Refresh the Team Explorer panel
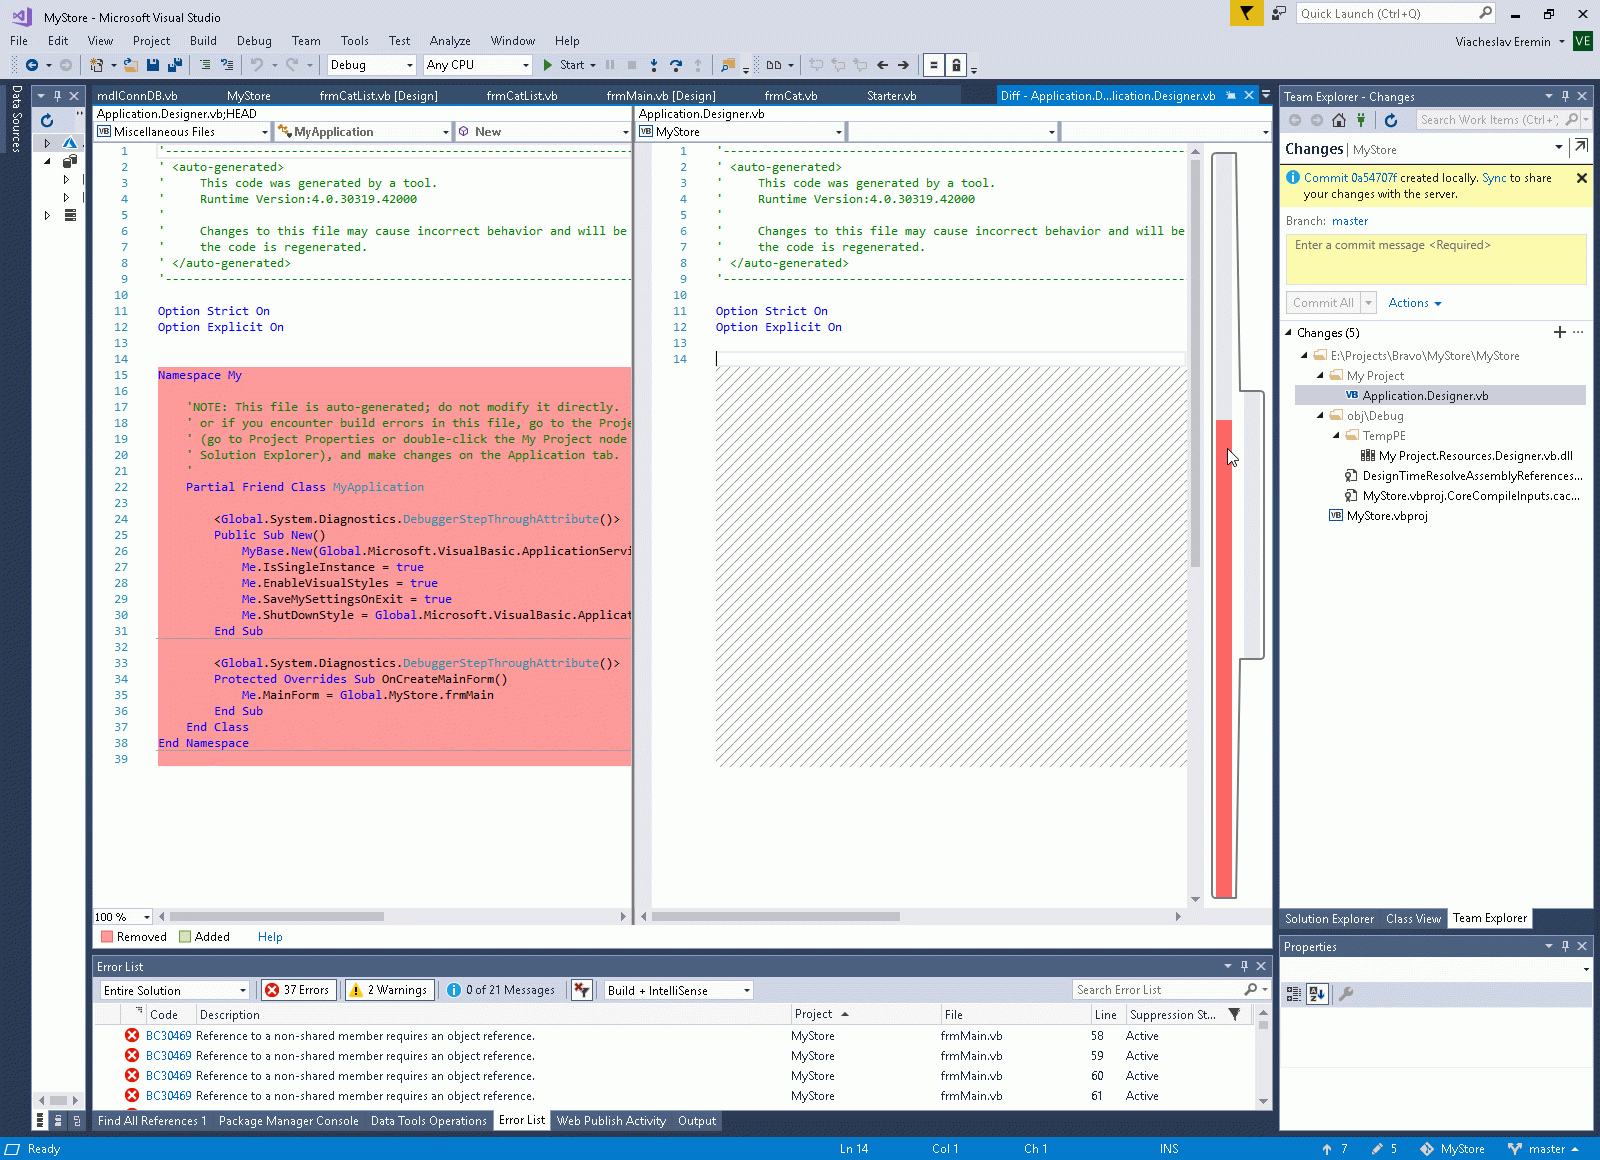The height and width of the screenshot is (1160, 1600). pos(1390,120)
